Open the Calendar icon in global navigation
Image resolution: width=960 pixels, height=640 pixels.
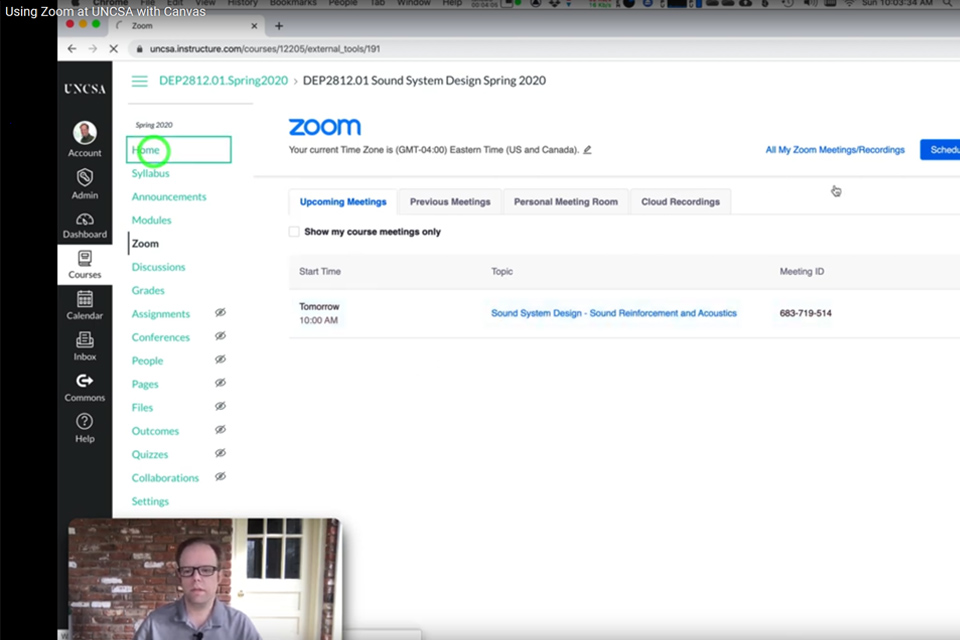[x=85, y=299]
